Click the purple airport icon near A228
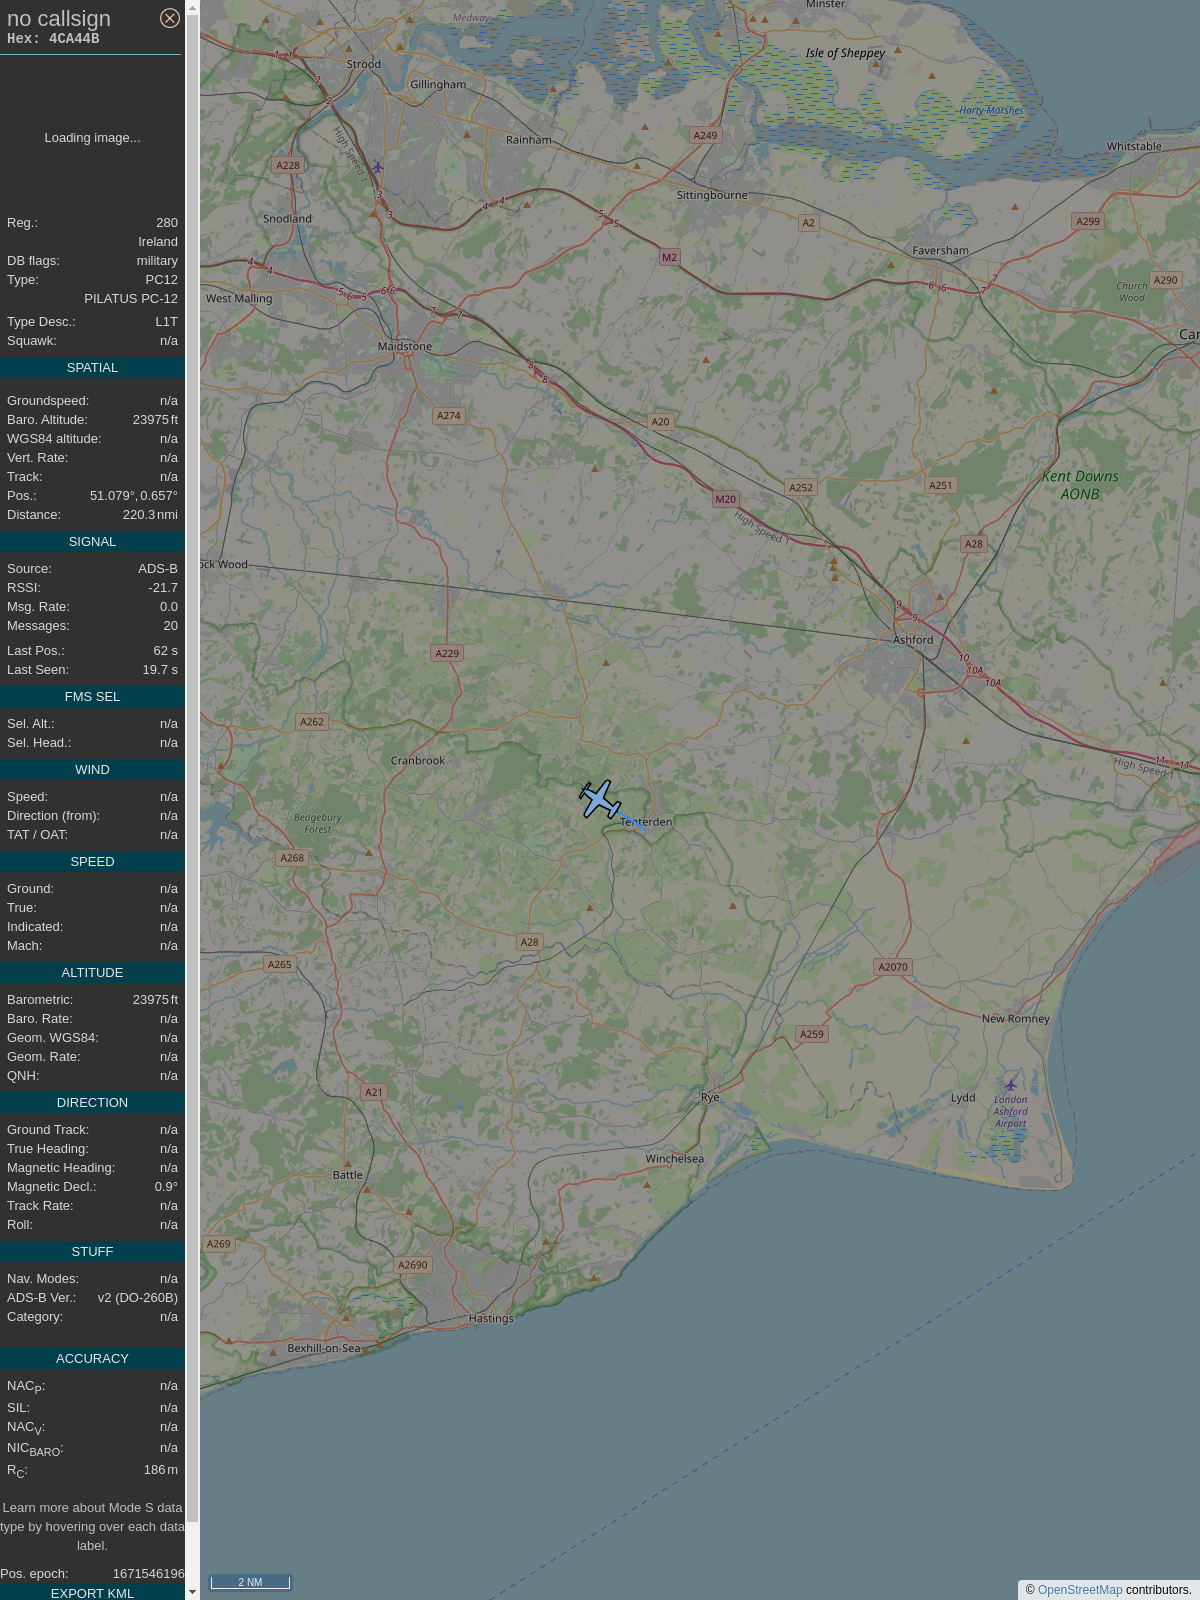This screenshot has height=1600, width=1200. pos(377,167)
